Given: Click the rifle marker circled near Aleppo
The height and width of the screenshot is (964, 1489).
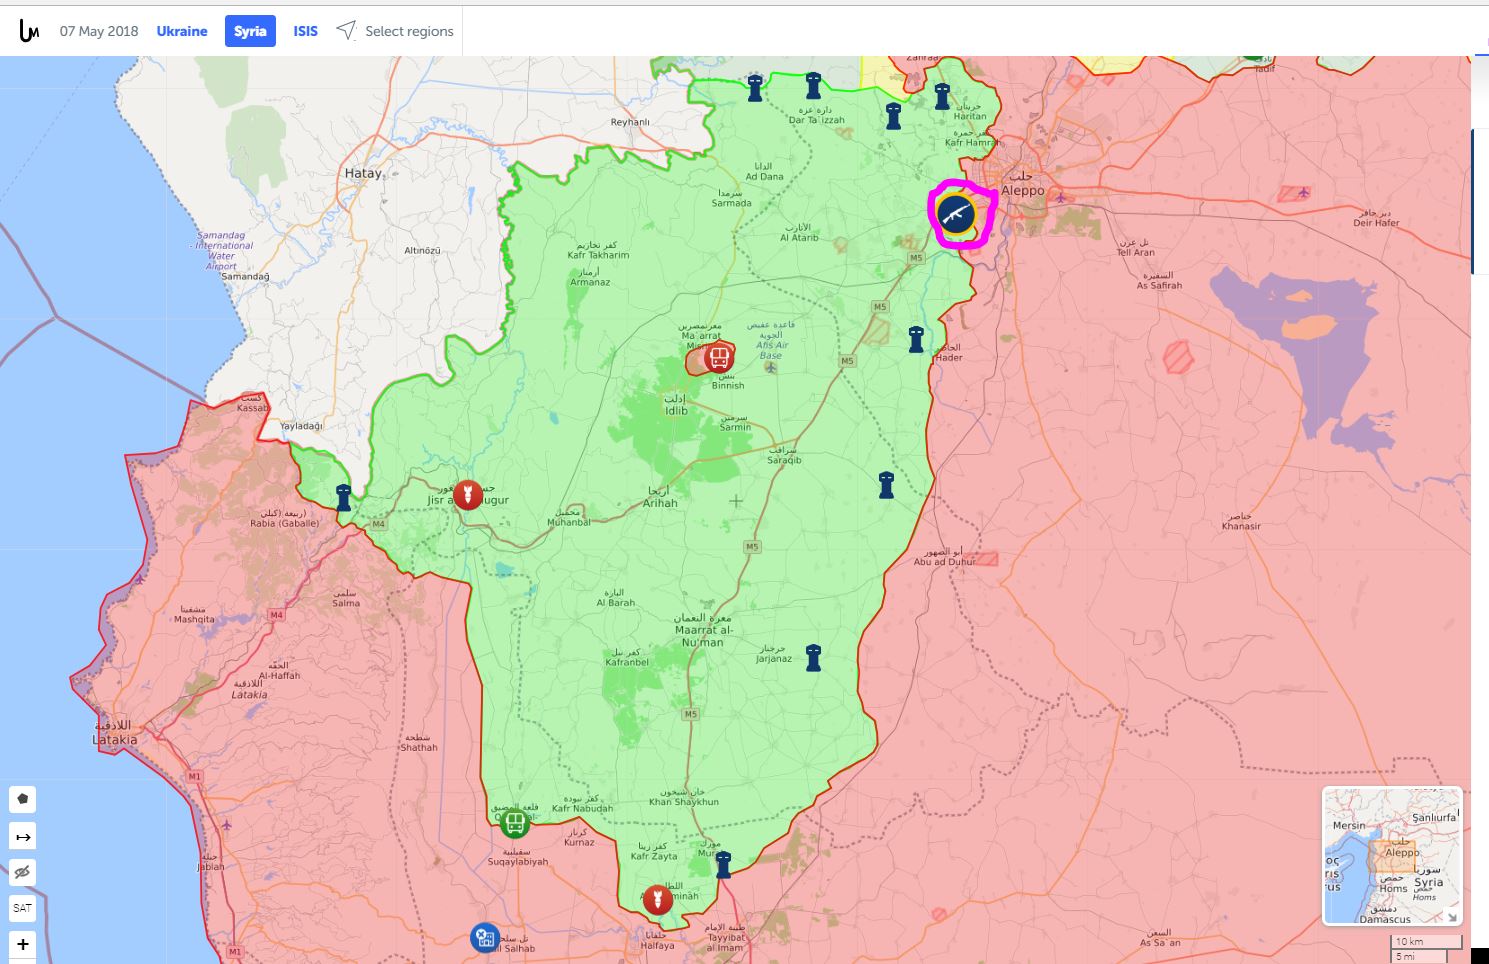Looking at the screenshot, I should pyautogui.click(x=956, y=214).
